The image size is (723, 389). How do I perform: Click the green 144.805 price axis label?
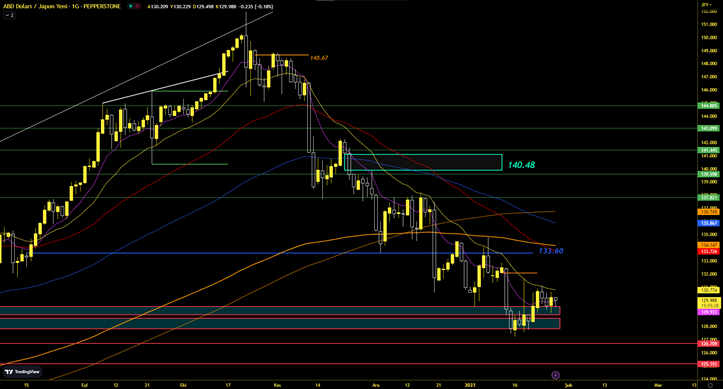710,106
